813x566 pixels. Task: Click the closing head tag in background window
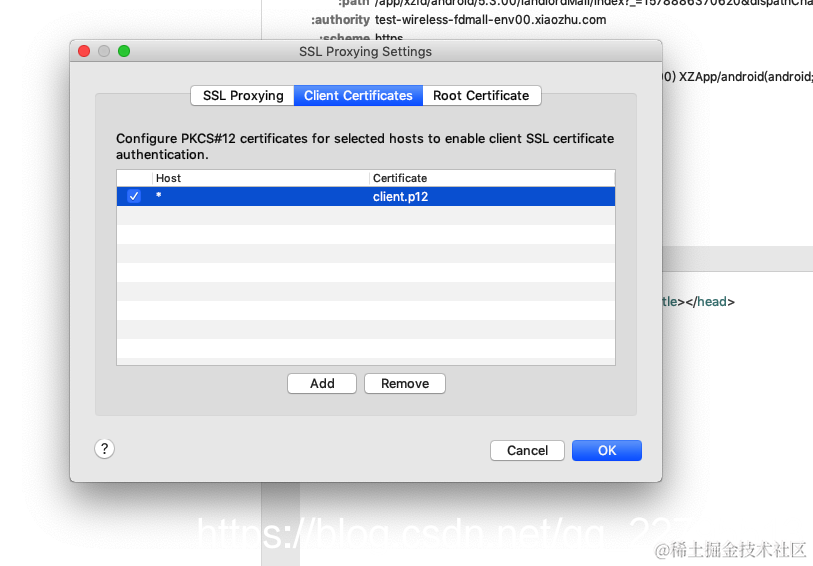click(710, 302)
